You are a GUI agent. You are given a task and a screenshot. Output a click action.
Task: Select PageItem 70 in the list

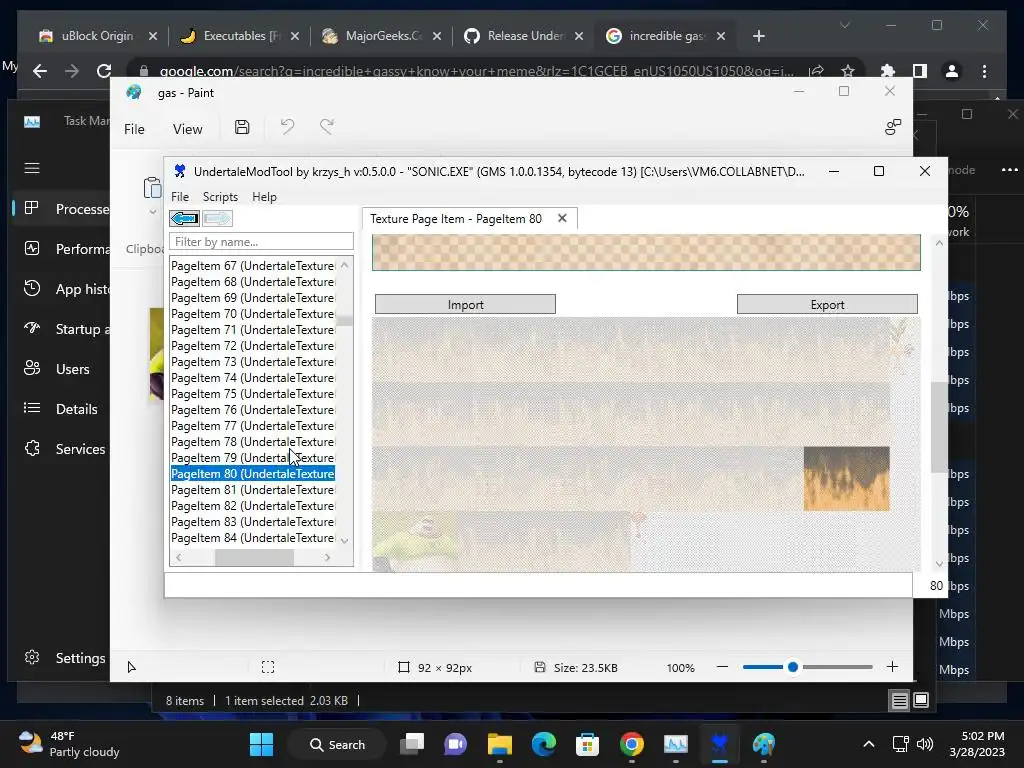253,313
